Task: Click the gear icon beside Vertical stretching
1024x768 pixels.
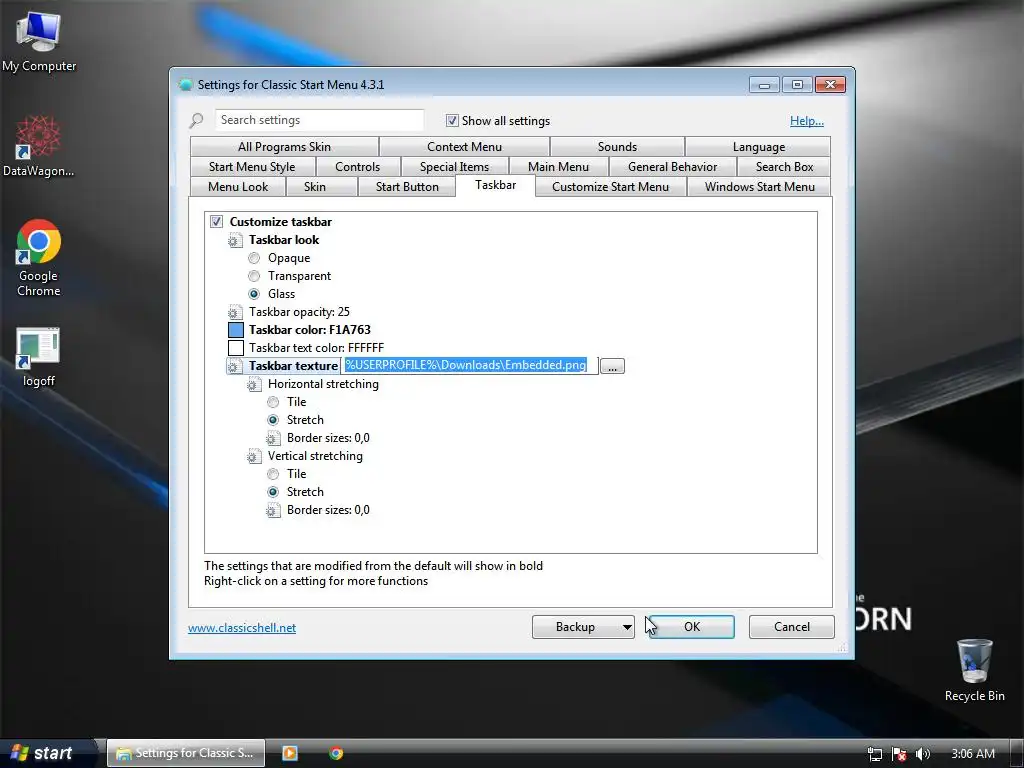Action: pyautogui.click(x=254, y=456)
